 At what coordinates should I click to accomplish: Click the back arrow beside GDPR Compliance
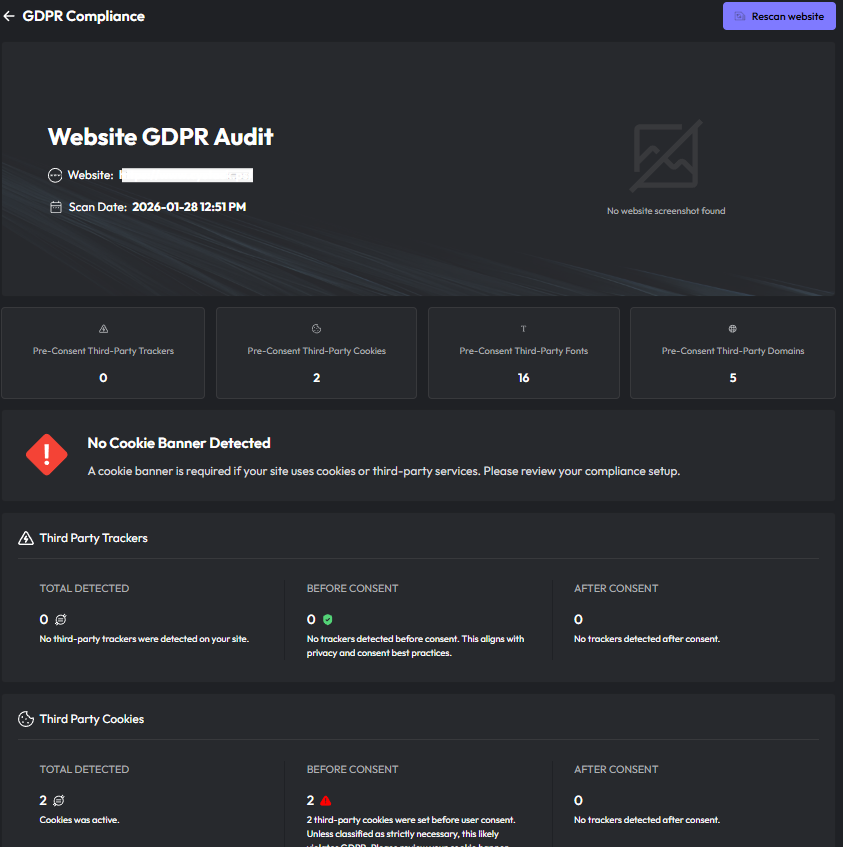pyautogui.click(x=10, y=16)
